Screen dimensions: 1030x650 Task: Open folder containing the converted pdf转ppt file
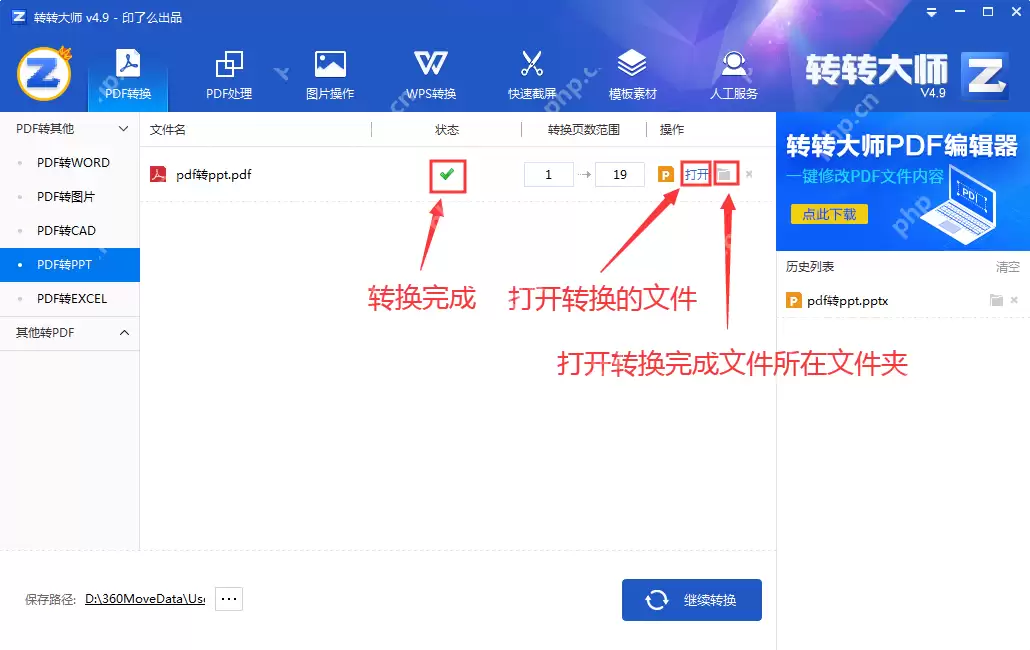click(x=725, y=173)
